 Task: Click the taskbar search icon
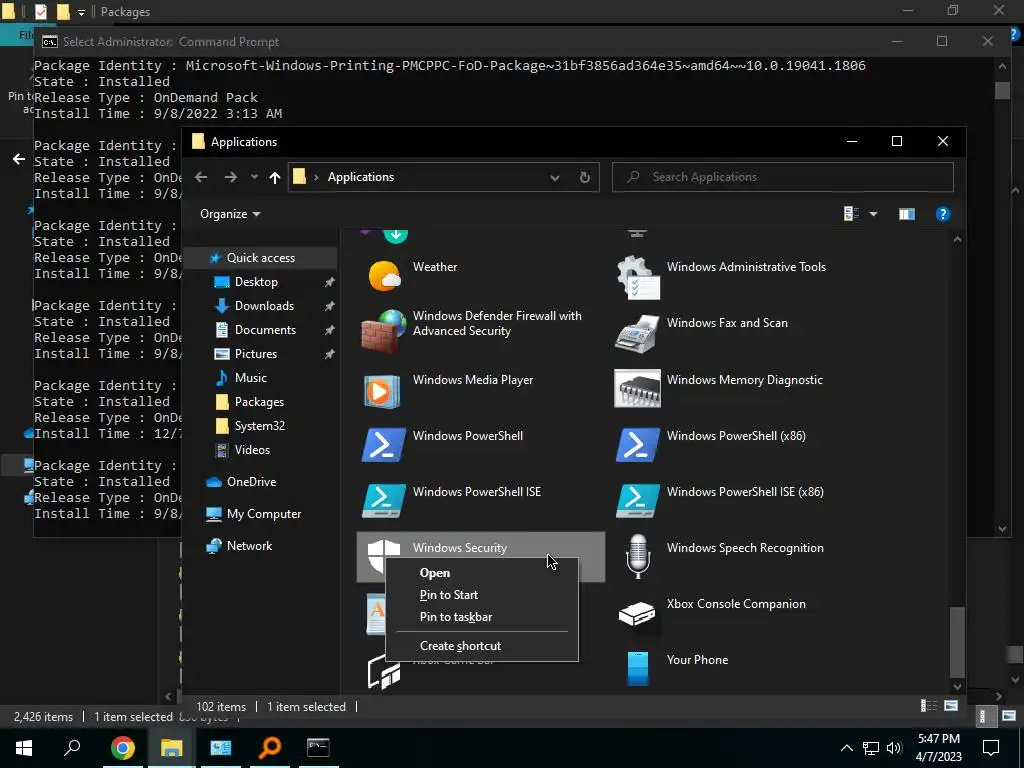click(x=72, y=748)
